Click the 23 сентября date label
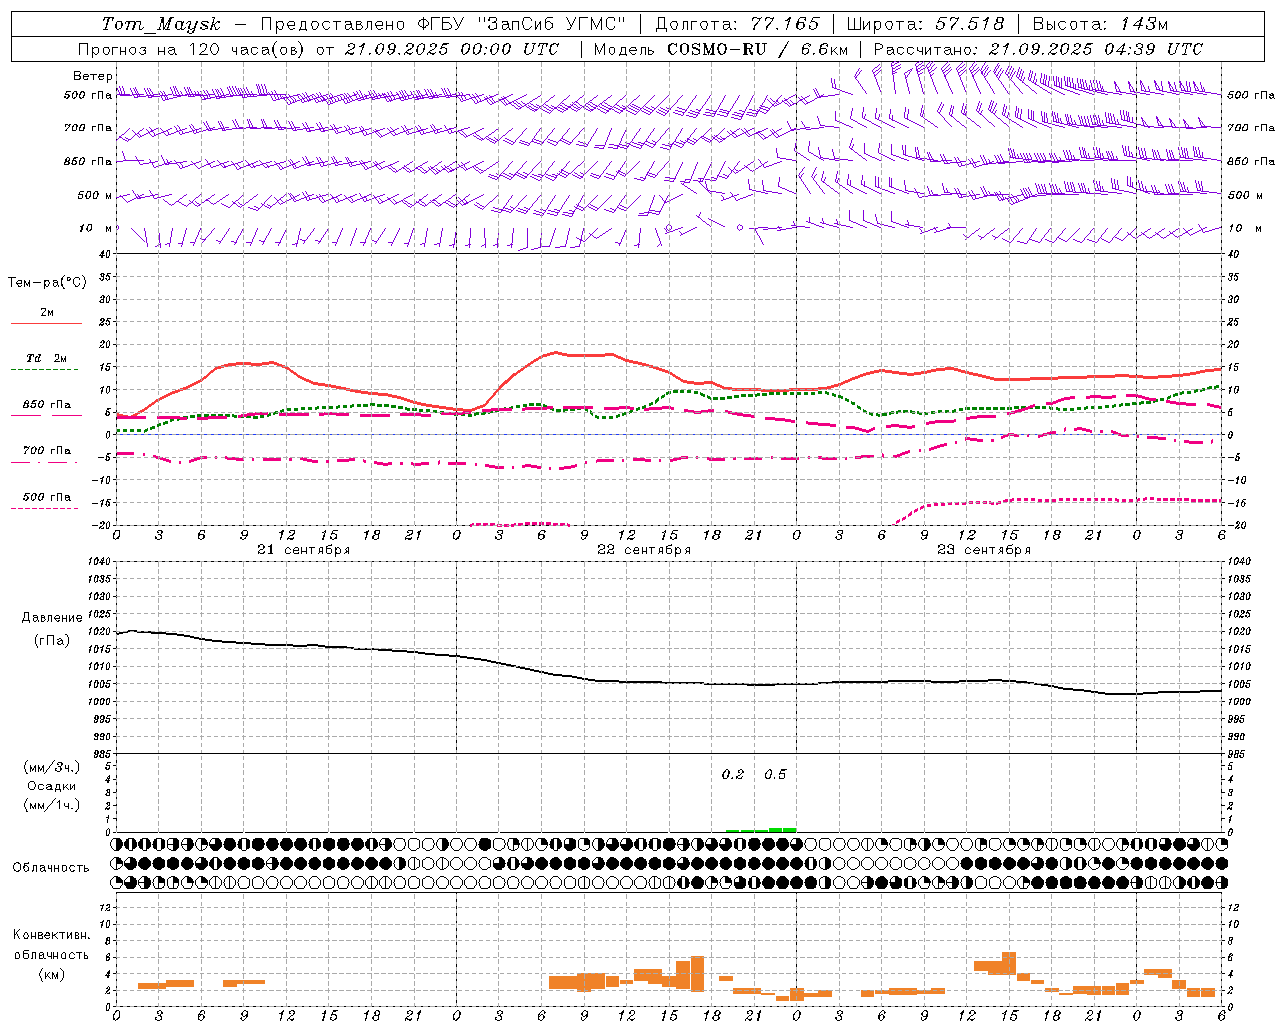The width and height of the screenshot is (1280, 1024). click(x=983, y=550)
